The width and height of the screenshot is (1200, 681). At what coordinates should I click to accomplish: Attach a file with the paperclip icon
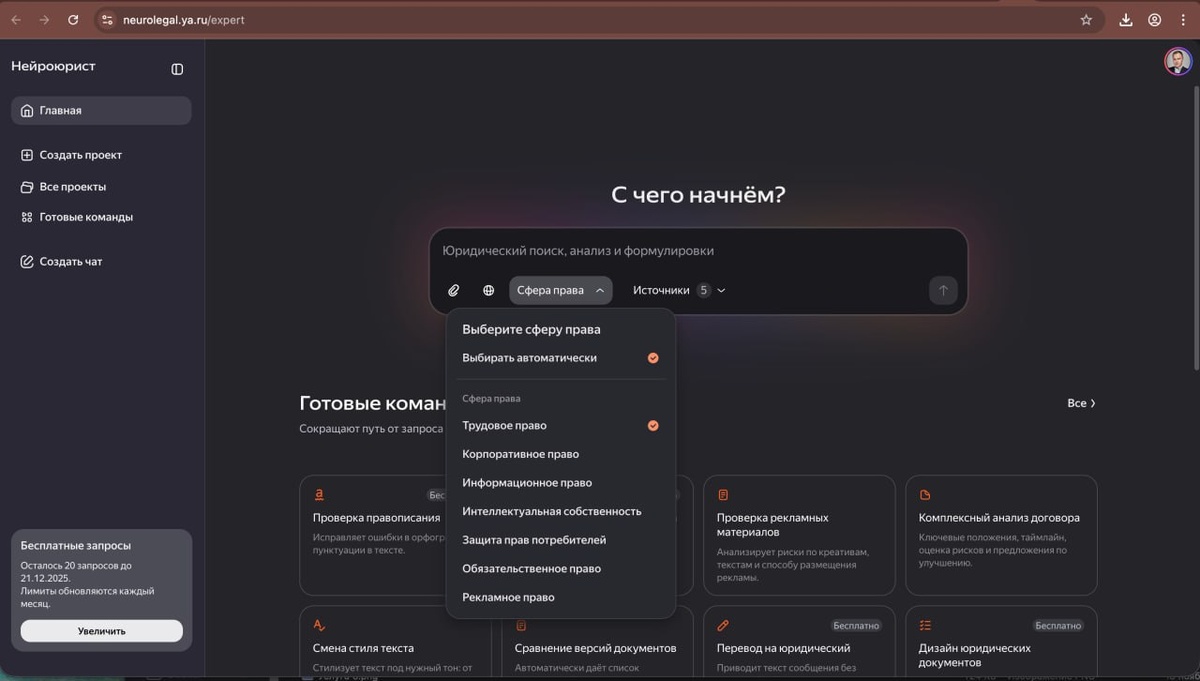pyautogui.click(x=454, y=290)
